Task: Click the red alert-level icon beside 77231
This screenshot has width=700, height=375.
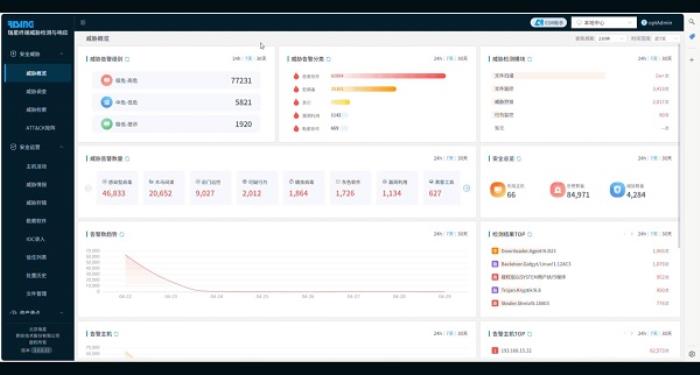Action: pyautogui.click(x=106, y=80)
